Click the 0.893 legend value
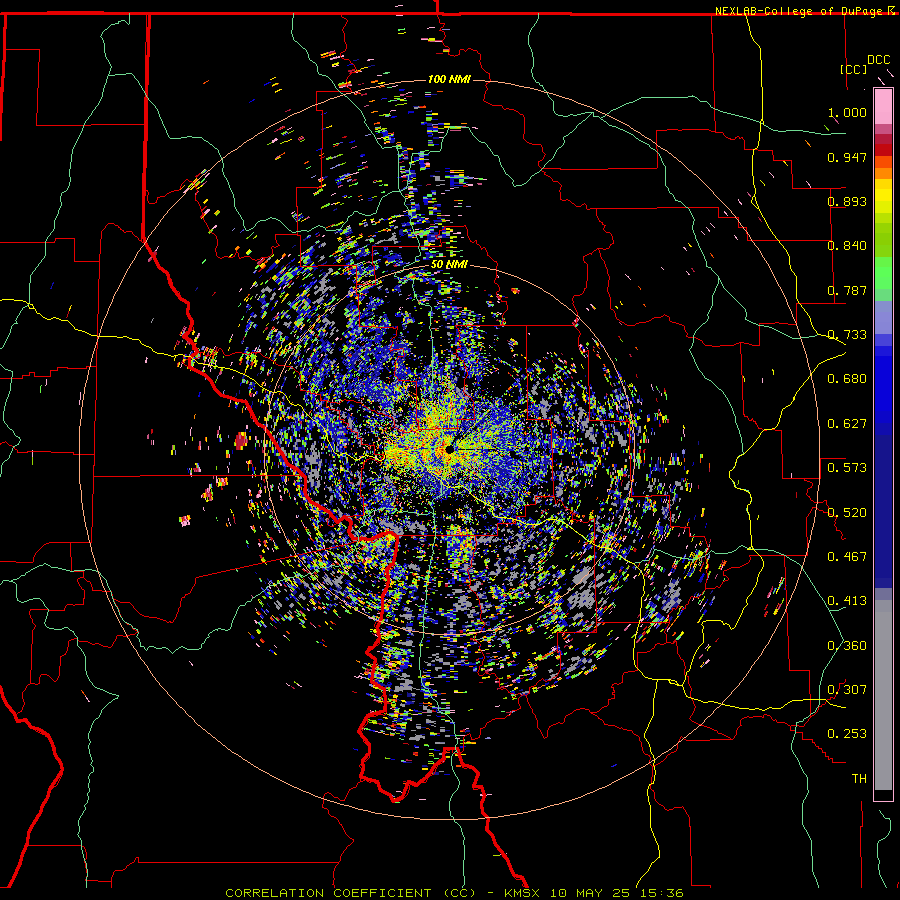This screenshot has width=900, height=900. (x=847, y=201)
